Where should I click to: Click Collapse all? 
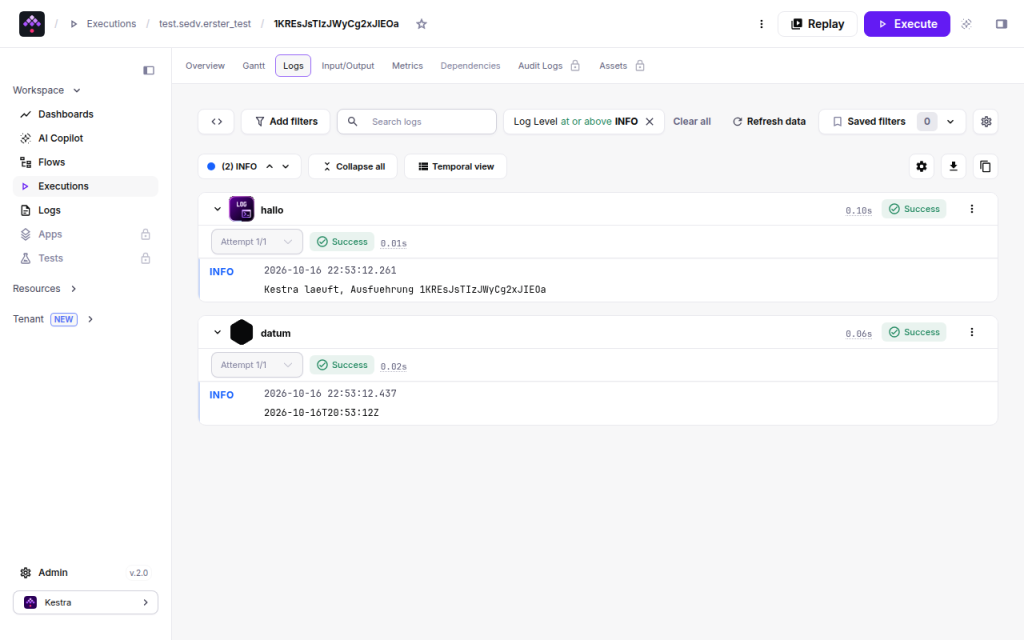click(353, 167)
